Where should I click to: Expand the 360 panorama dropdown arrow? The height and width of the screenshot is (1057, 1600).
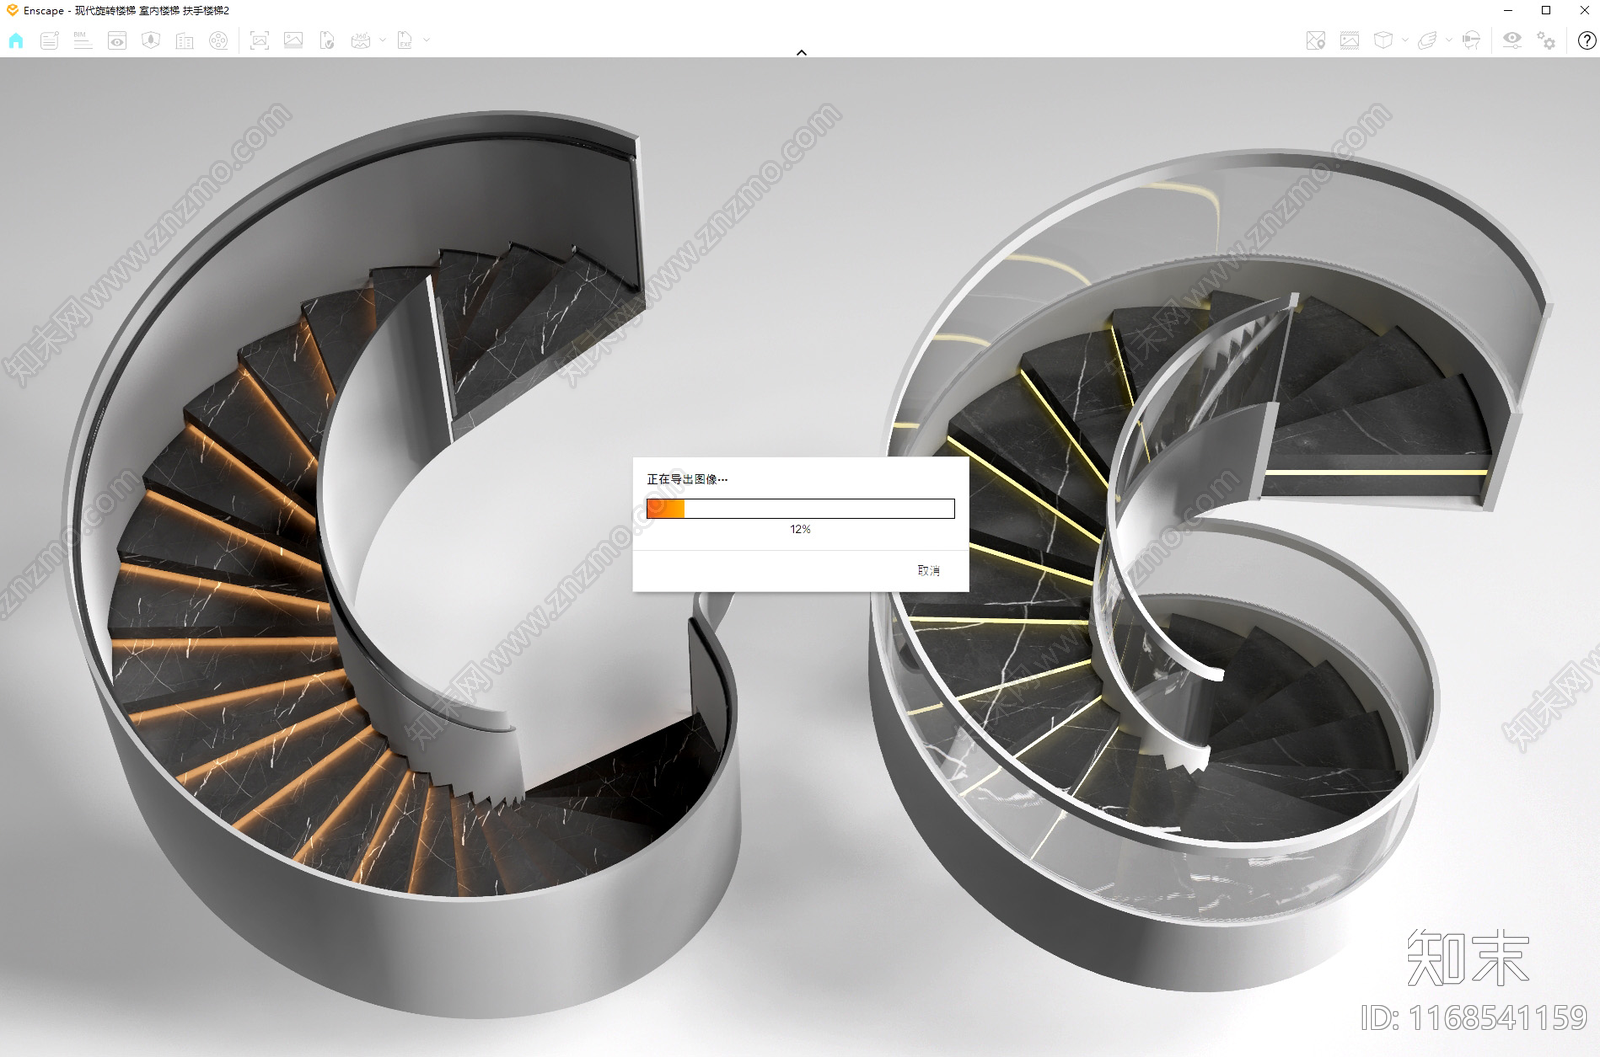(382, 41)
